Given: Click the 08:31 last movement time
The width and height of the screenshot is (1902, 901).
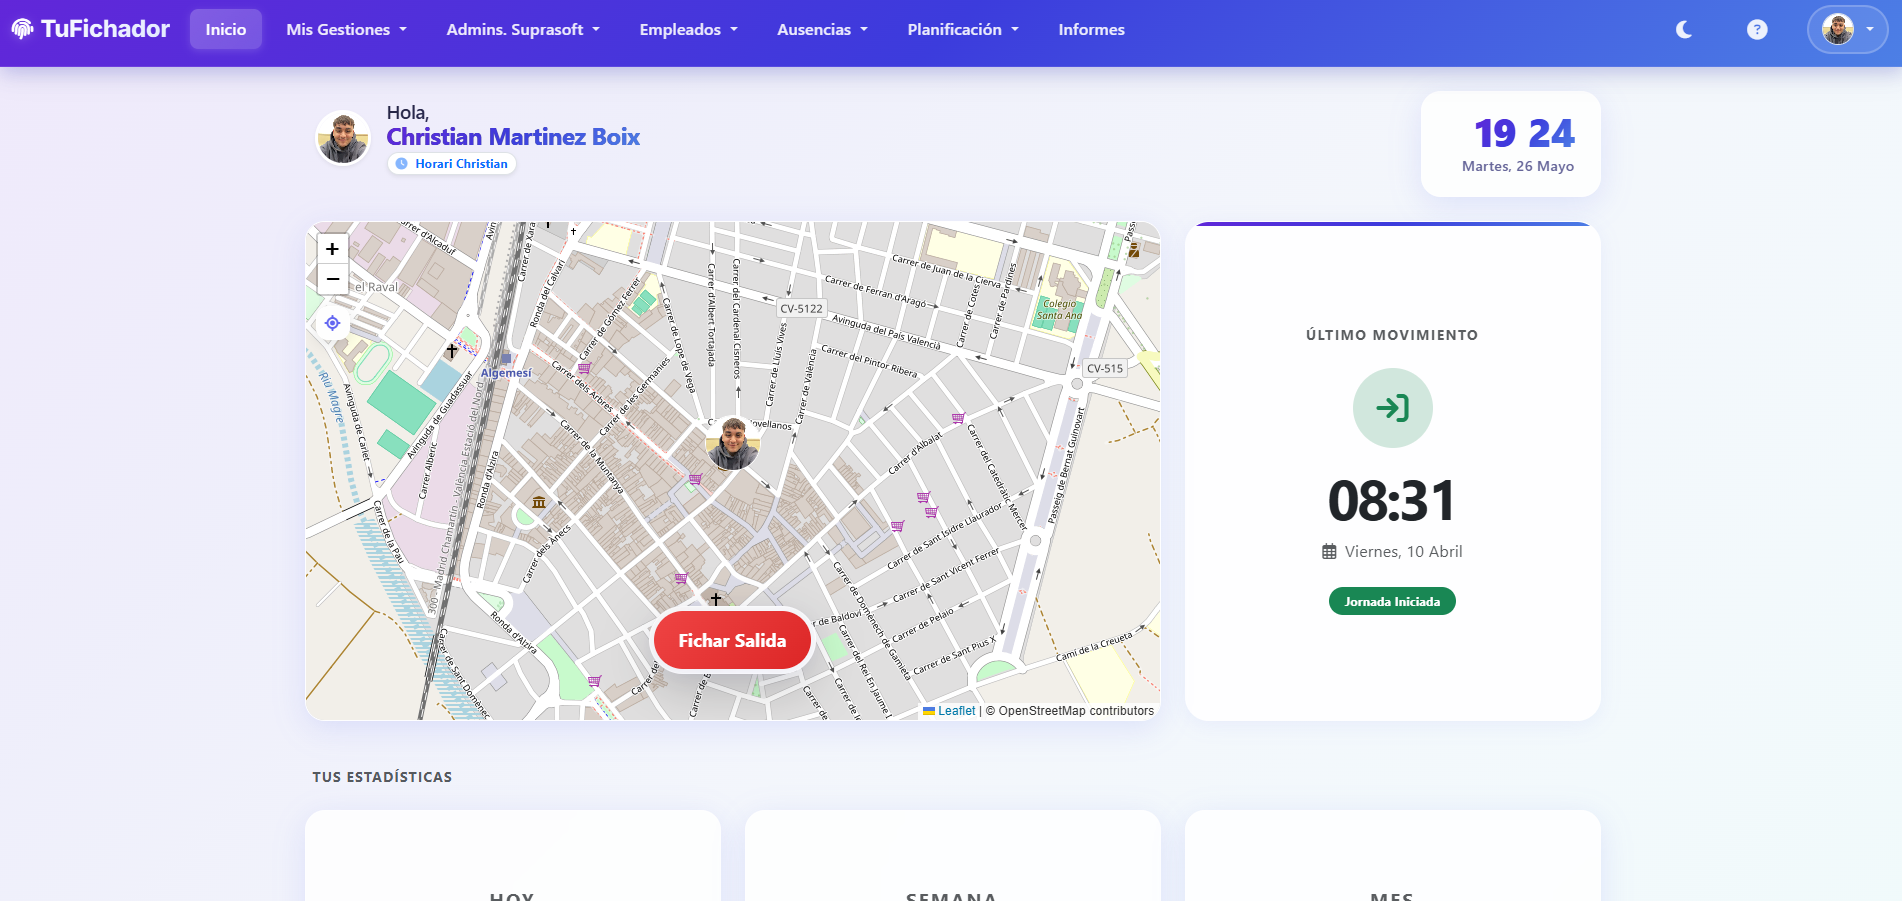Looking at the screenshot, I should coord(1392,501).
